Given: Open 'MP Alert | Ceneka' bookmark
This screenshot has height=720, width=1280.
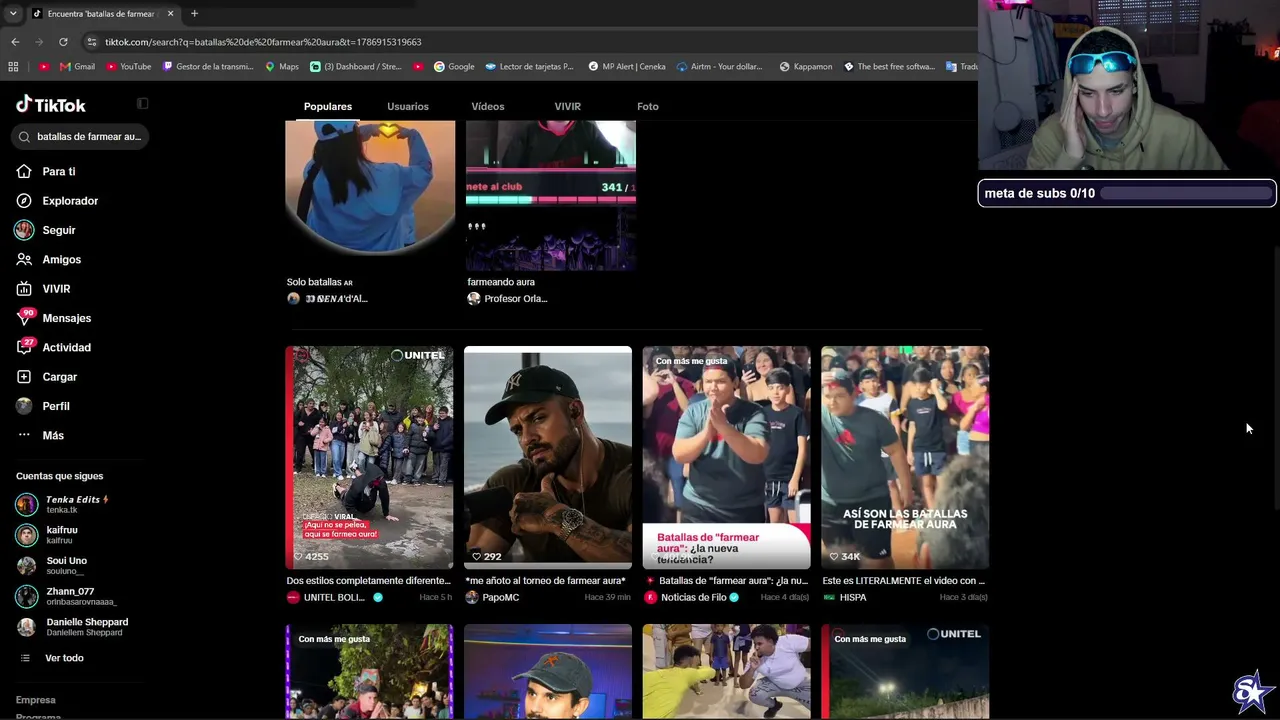Looking at the screenshot, I should coord(627,67).
